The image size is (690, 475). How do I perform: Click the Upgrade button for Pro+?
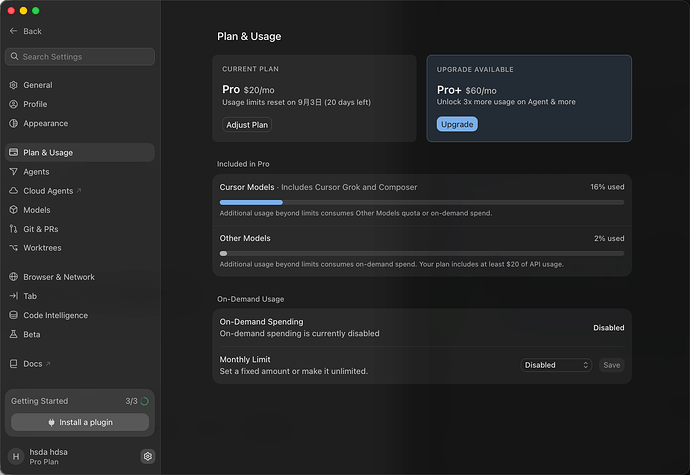pos(457,124)
